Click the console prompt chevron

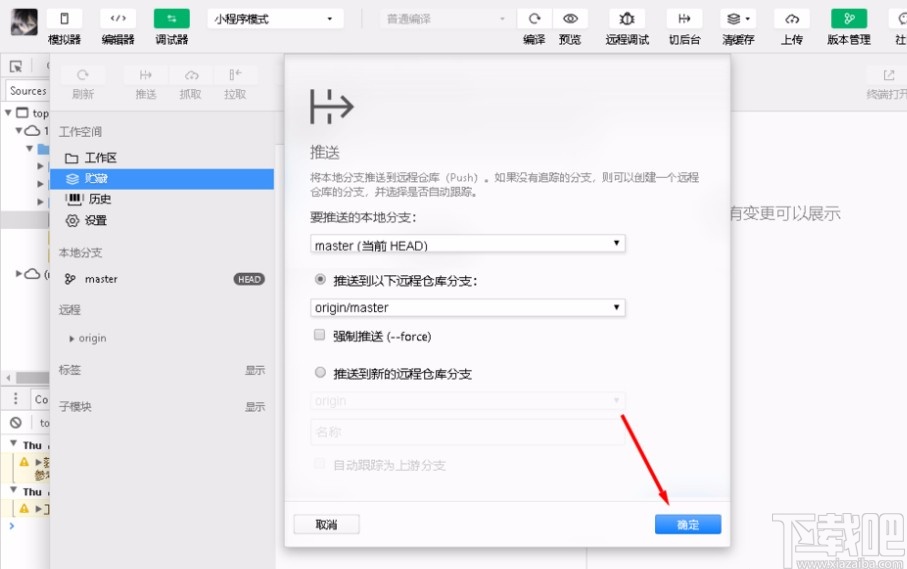coord(12,526)
